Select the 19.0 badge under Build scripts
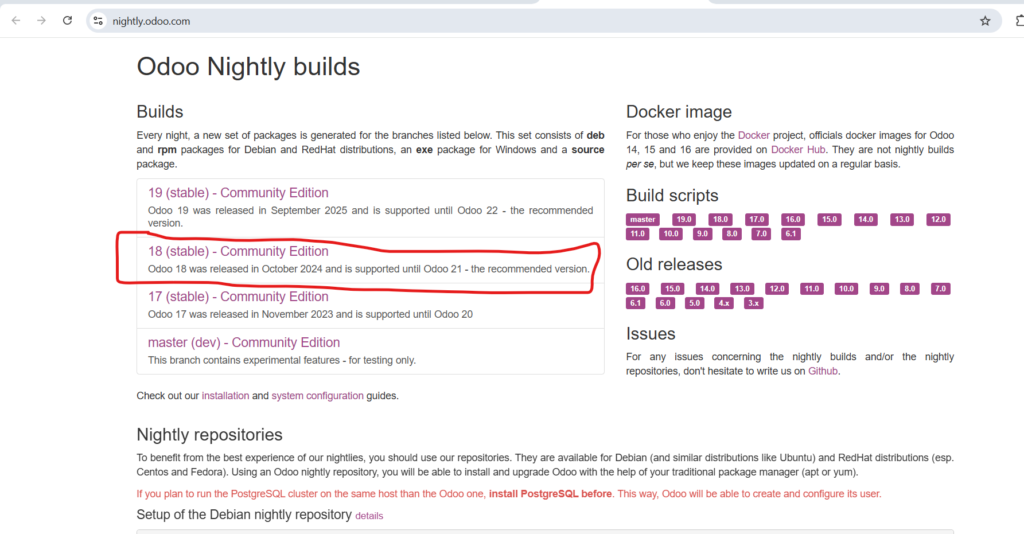 click(x=684, y=219)
